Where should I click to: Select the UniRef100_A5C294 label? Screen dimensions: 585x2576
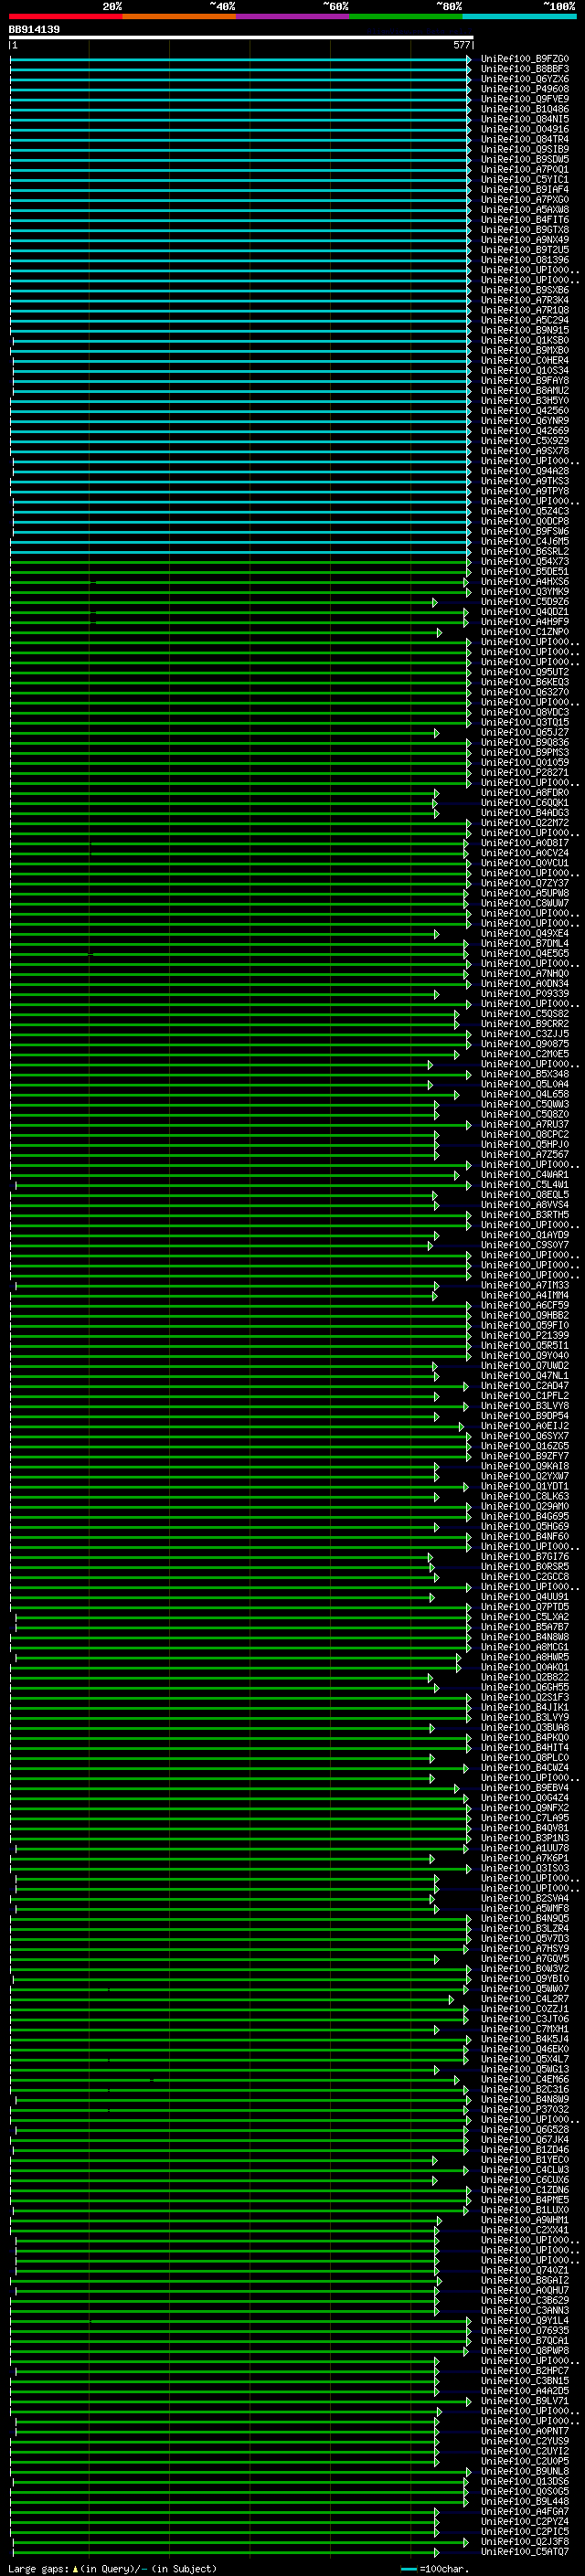click(525, 320)
